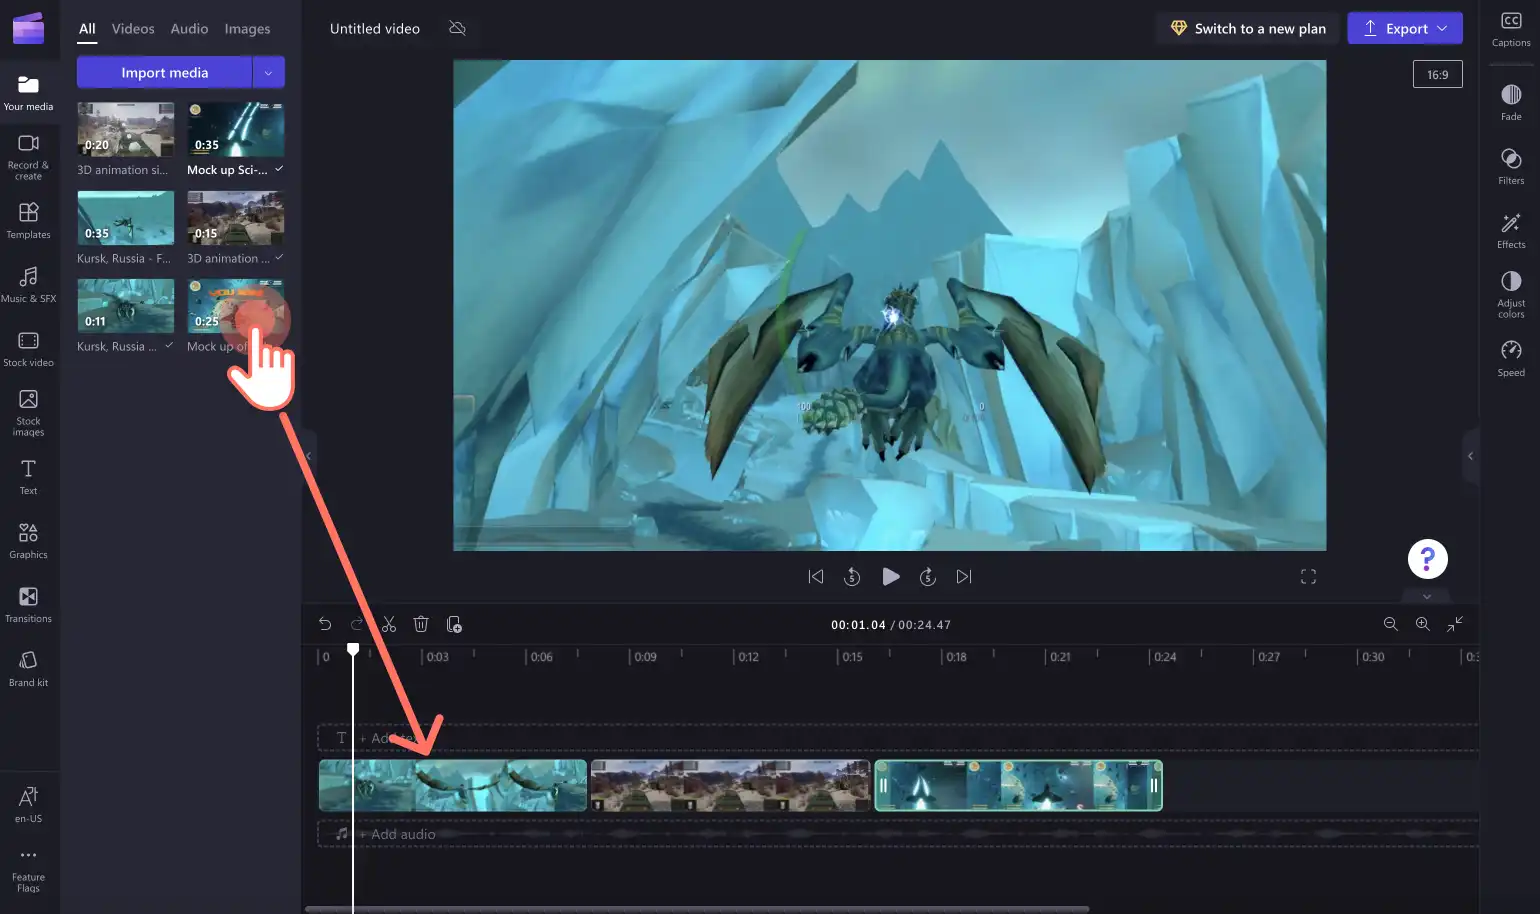Open the Speed settings

(x=1511, y=358)
